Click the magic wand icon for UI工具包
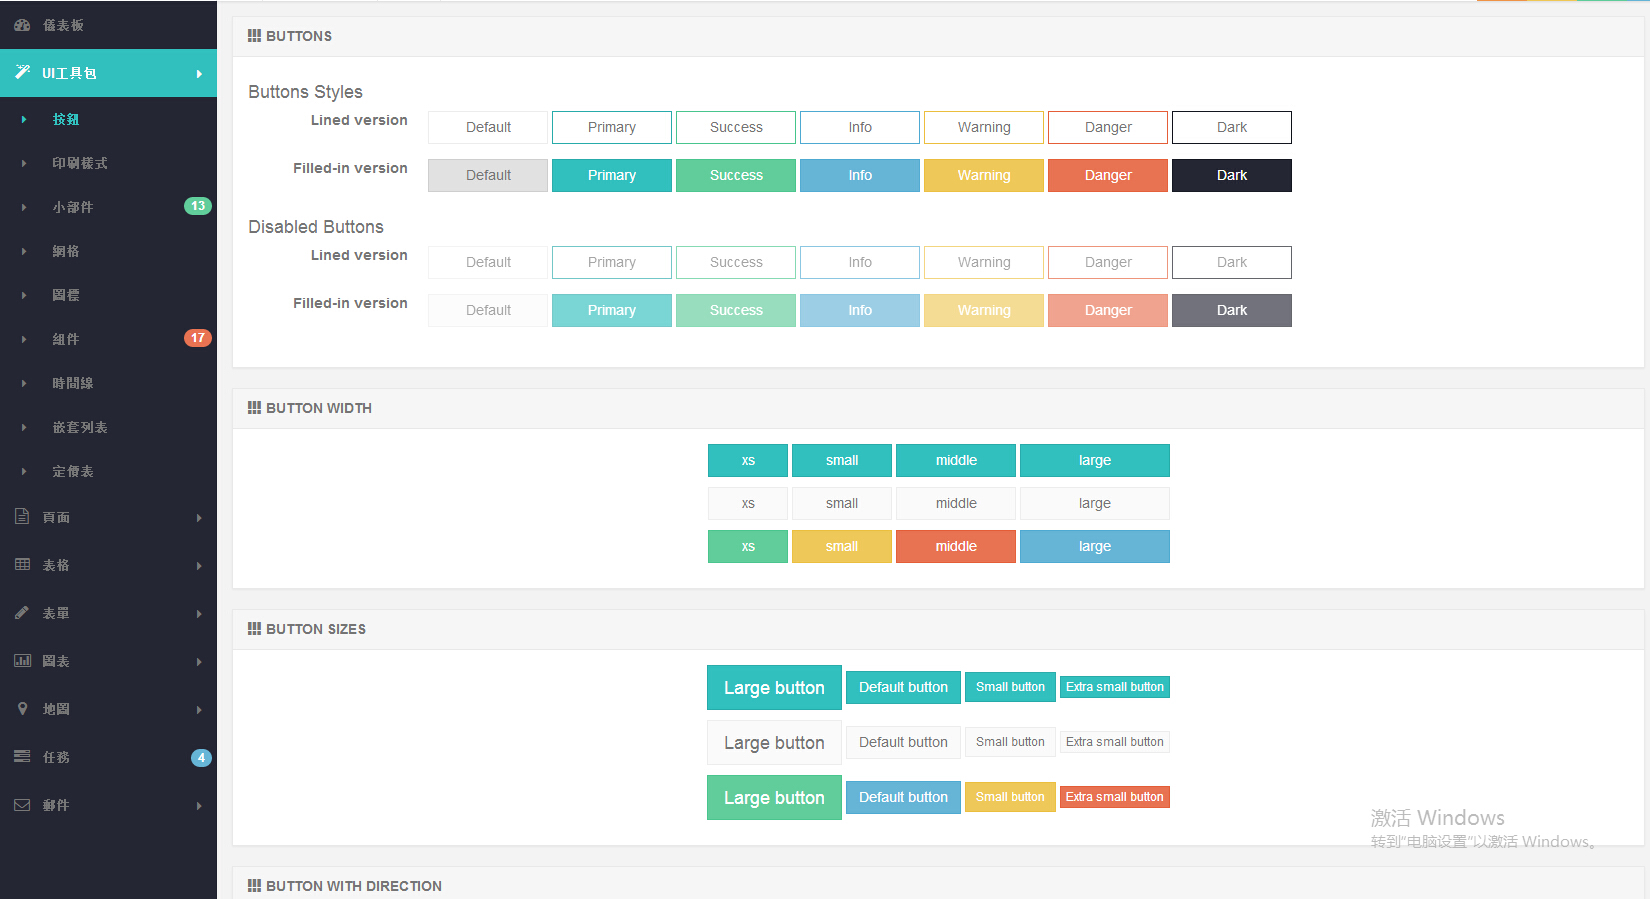This screenshot has width=1650, height=899. 22,72
